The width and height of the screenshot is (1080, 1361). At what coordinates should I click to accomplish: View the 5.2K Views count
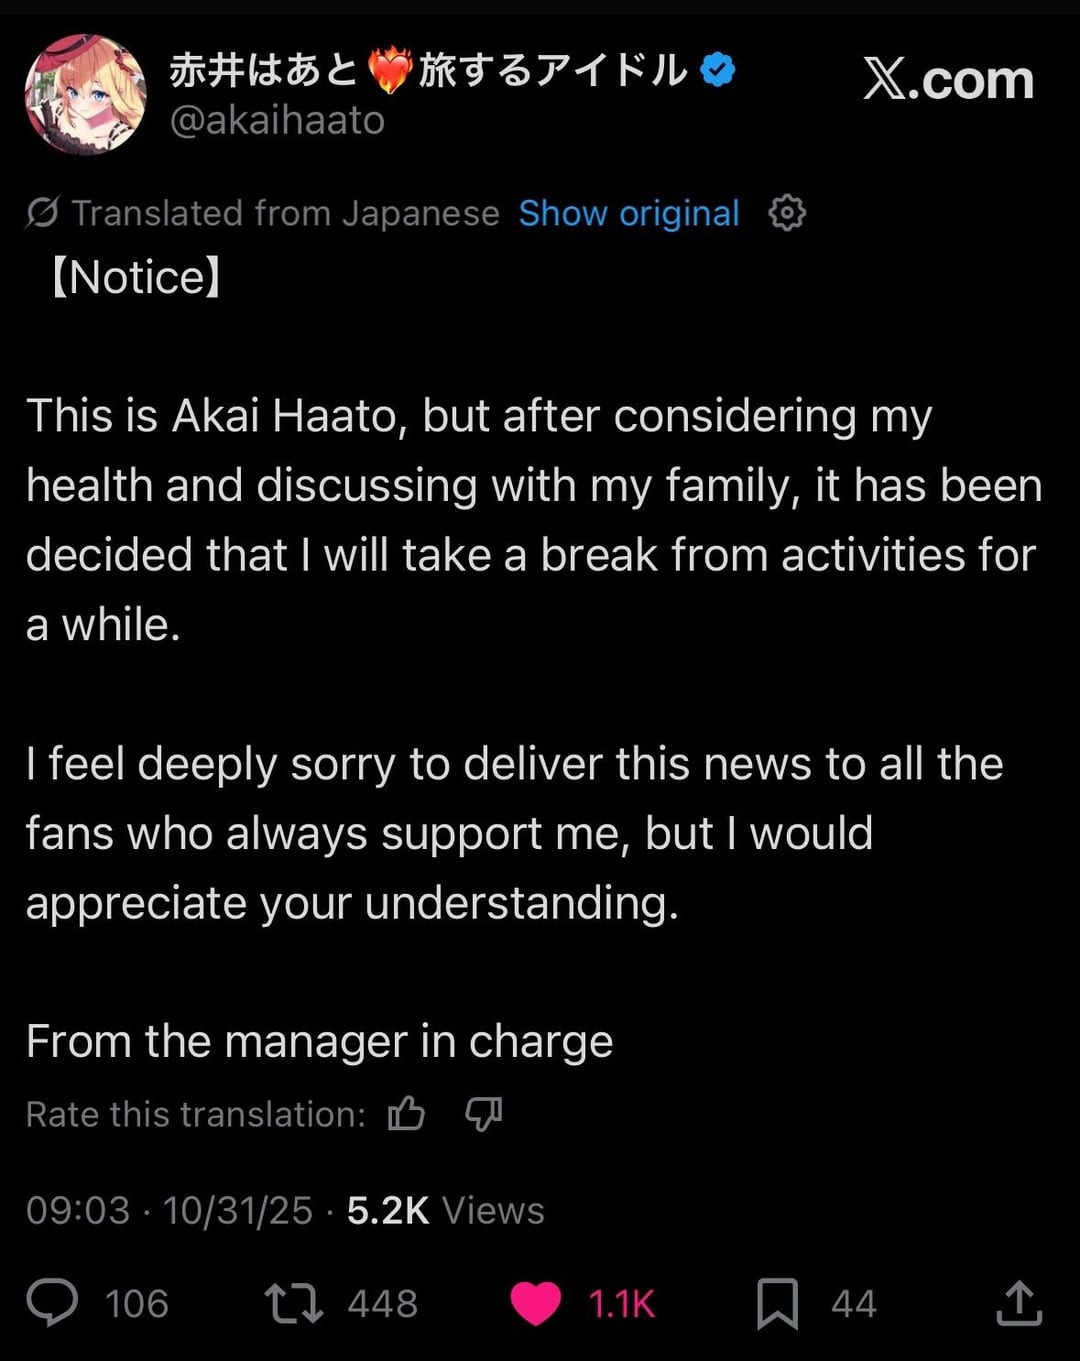pyautogui.click(x=445, y=1210)
